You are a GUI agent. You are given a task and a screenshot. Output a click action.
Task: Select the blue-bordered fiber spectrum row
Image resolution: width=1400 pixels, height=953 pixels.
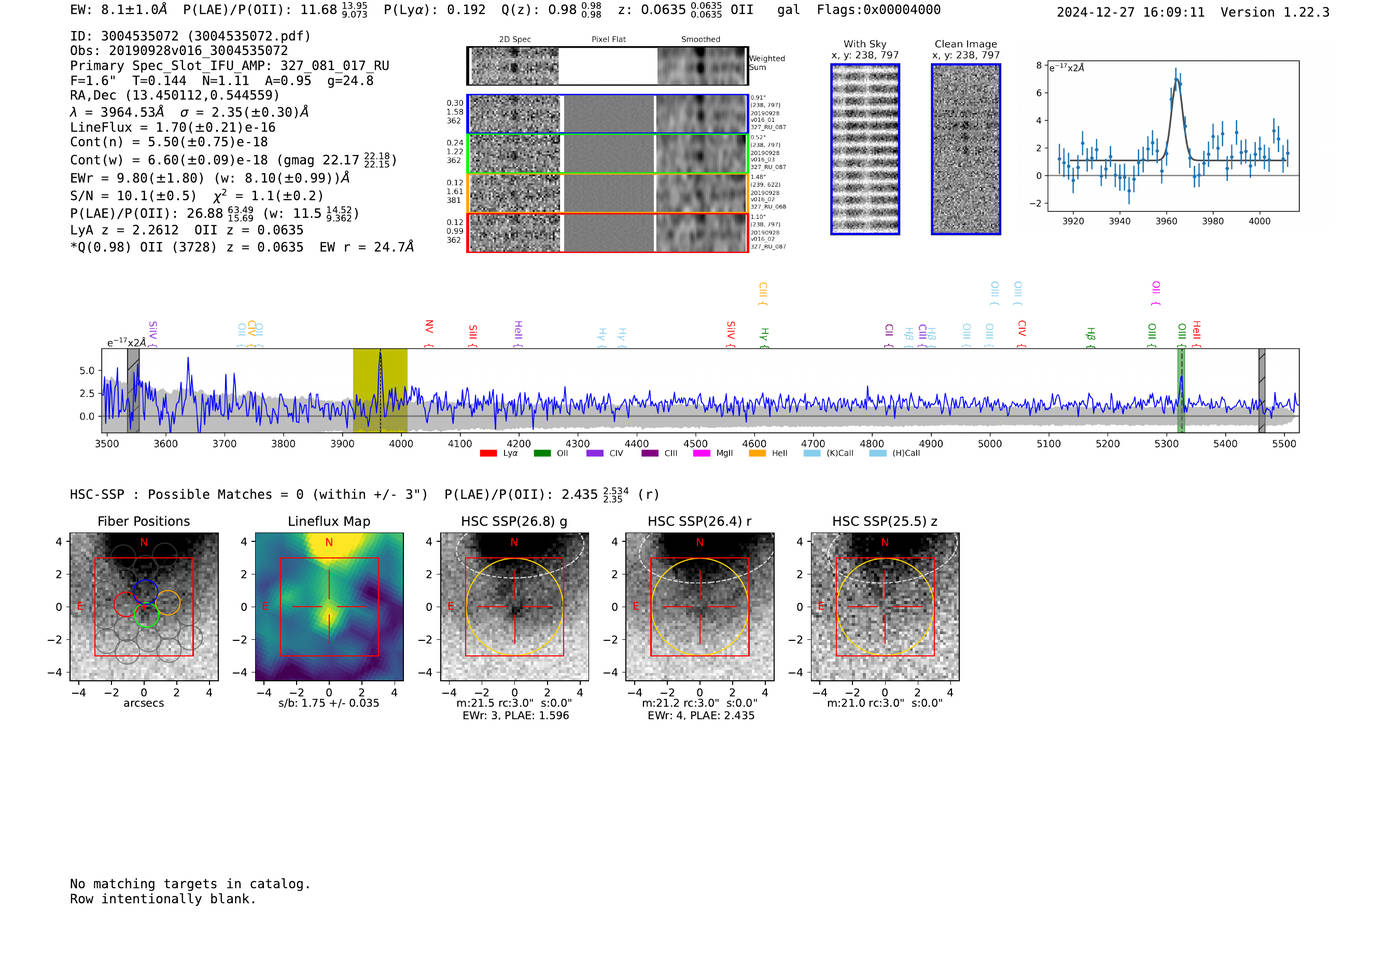[607, 114]
